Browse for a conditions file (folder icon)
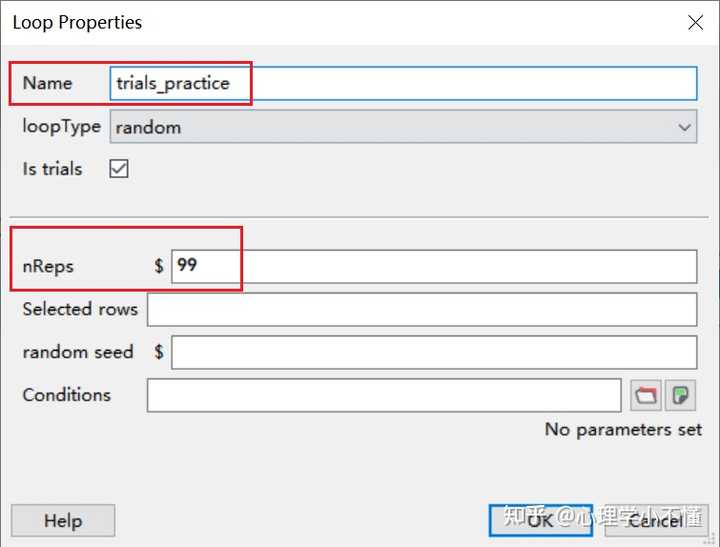The image size is (720, 547). [x=646, y=395]
